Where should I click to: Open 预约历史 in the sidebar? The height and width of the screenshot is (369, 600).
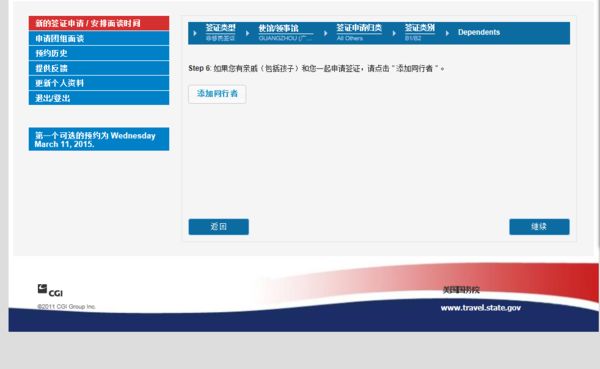click(x=99, y=53)
